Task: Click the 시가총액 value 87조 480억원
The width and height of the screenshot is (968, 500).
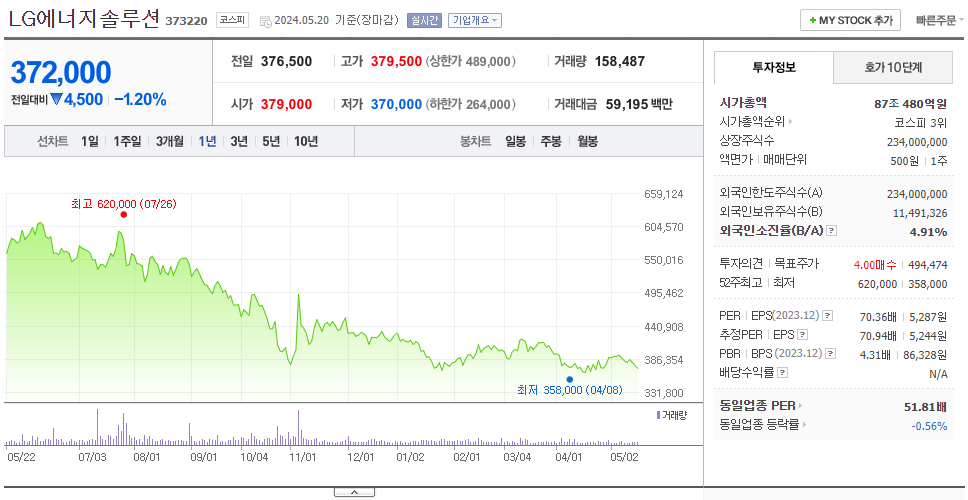Action: click(x=911, y=104)
